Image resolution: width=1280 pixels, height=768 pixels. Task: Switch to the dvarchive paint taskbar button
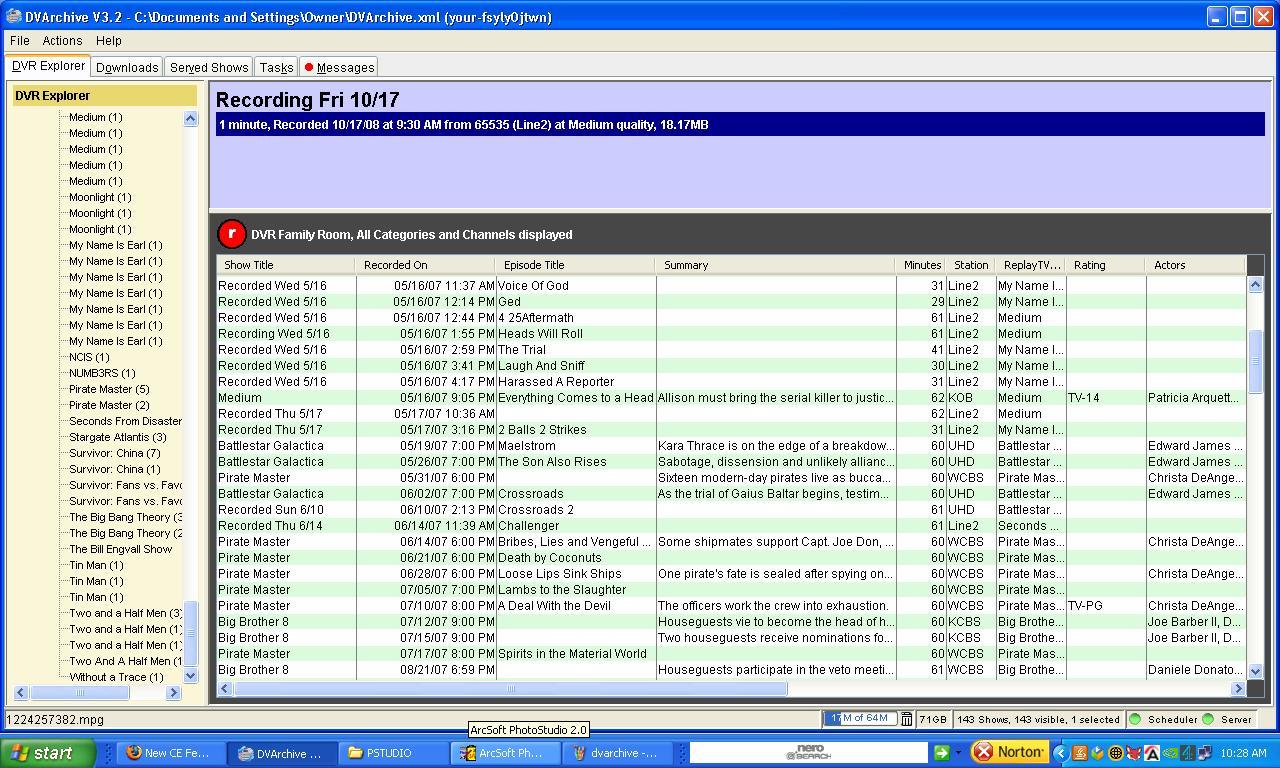[x=615, y=753]
